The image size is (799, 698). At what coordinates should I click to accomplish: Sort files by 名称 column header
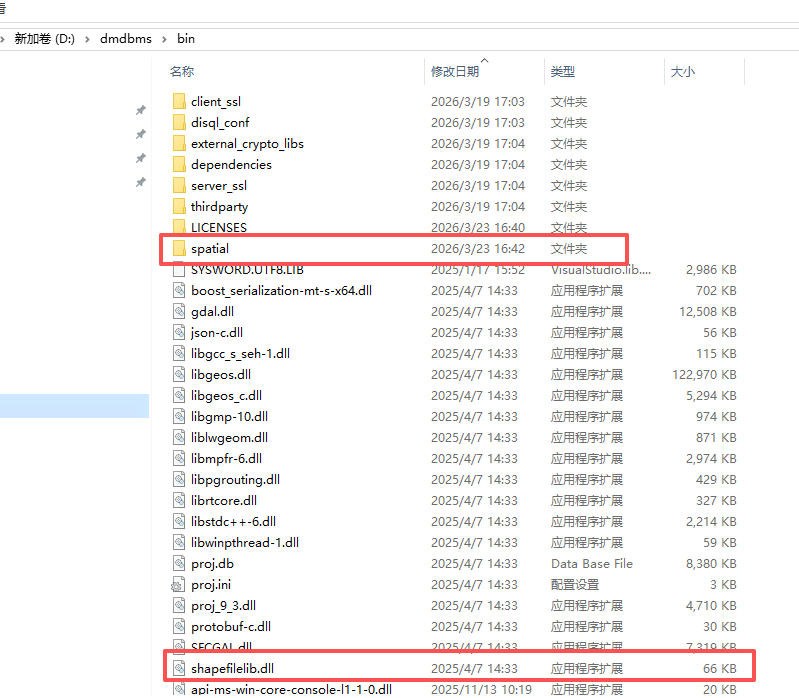point(182,72)
